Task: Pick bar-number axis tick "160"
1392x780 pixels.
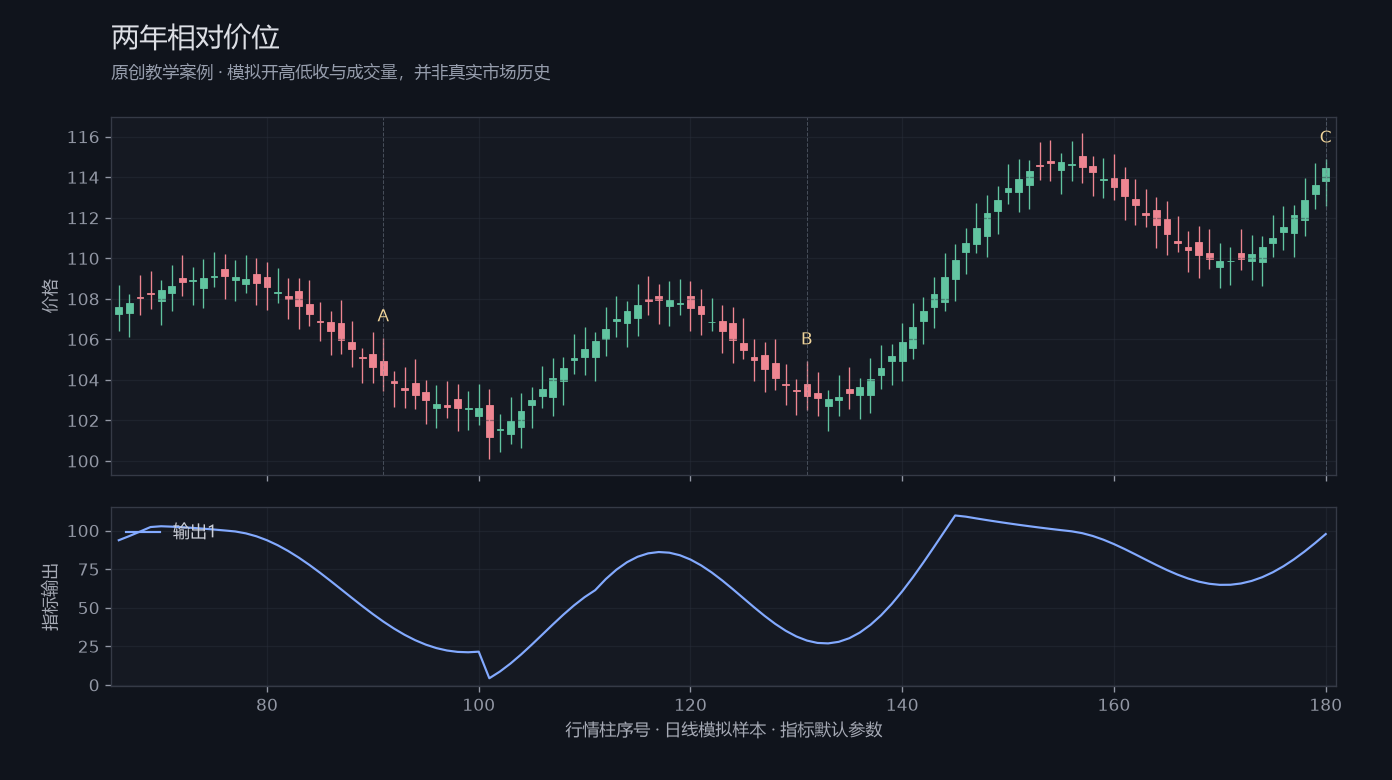Action: click(1114, 704)
